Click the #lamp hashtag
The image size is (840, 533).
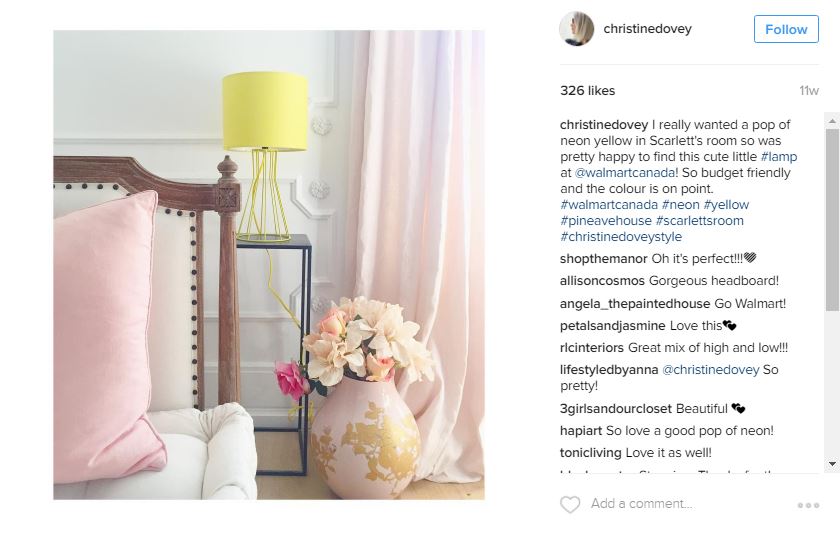[779, 156]
